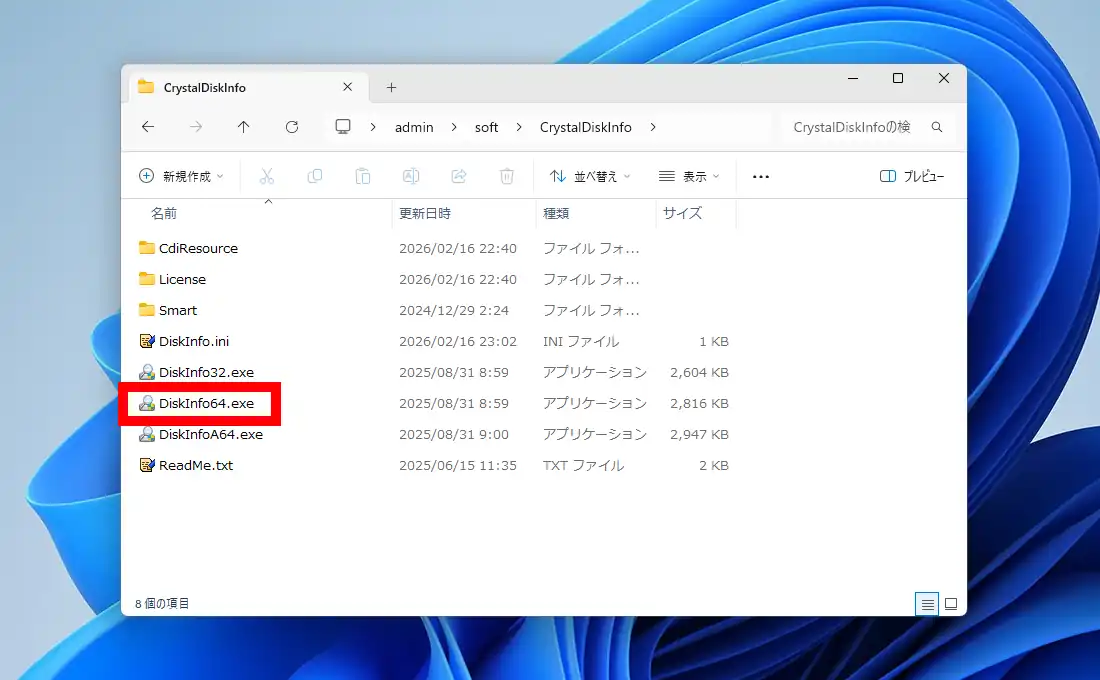Click the Rename icon in toolbar
The image size is (1100, 680).
[x=411, y=176]
